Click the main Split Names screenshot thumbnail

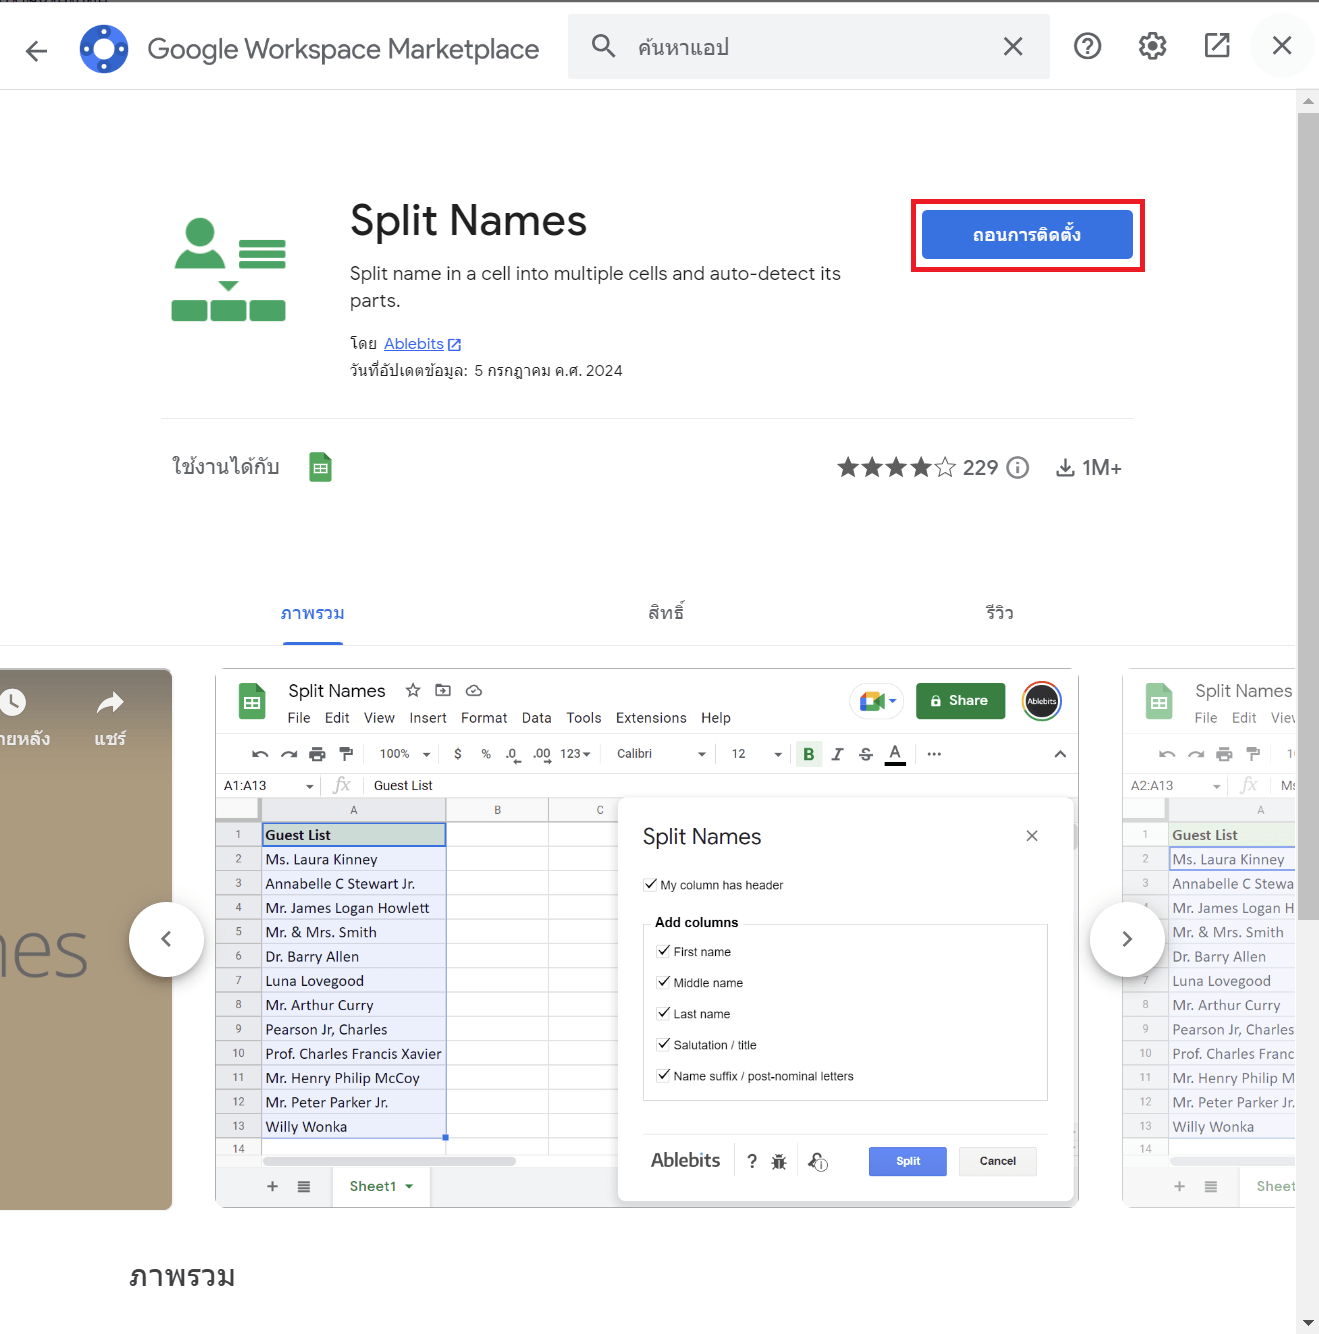point(646,938)
